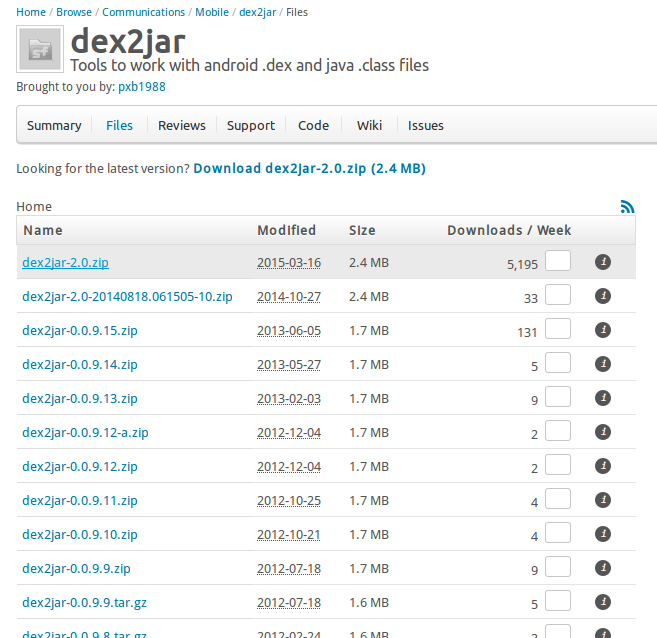This screenshot has width=657, height=638.
Task: Open dex2jar-0.0.9.9.tar.gz link
Action: pos(84,602)
